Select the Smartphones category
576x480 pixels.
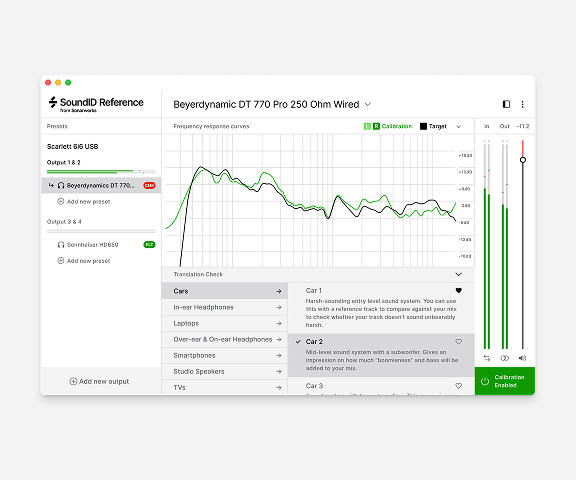(x=224, y=356)
